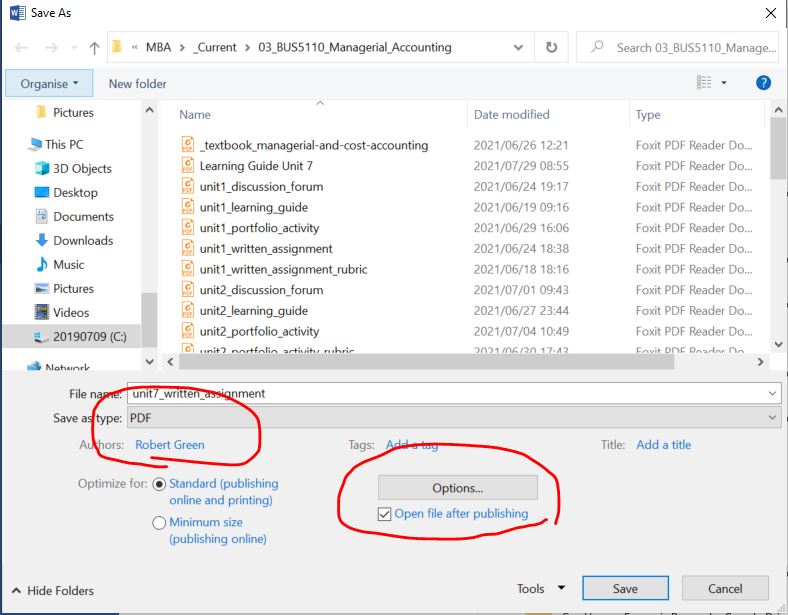
Task: Open the Help icon
Action: click(763, 83)
